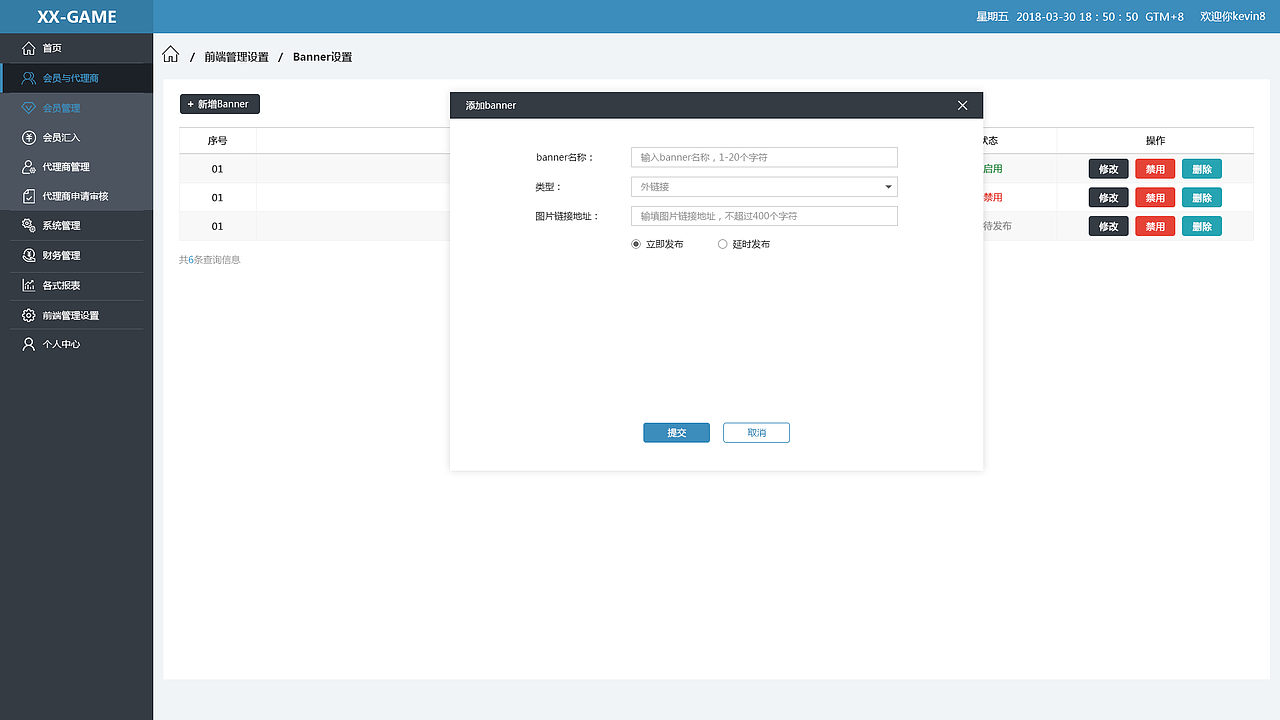This screenshot has width=1280, height=720.
Task: Click the chart icon beside 各式报表
Action: (28, 285)
